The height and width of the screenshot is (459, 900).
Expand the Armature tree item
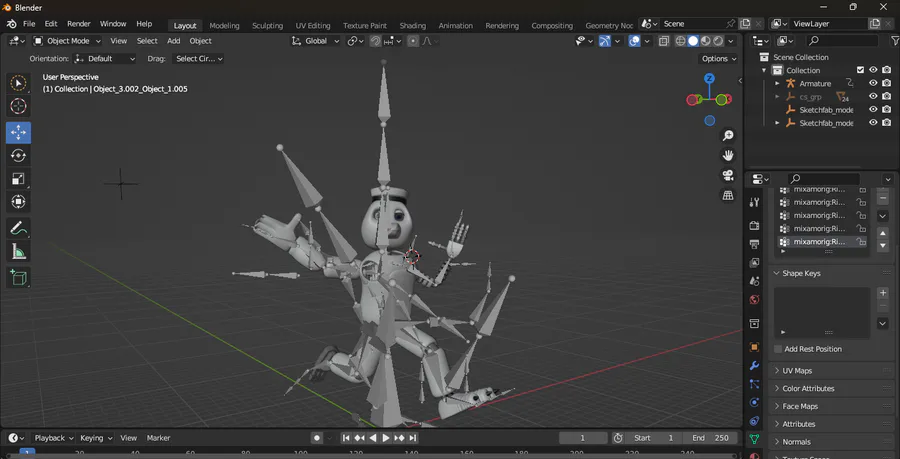pos(777,83)
